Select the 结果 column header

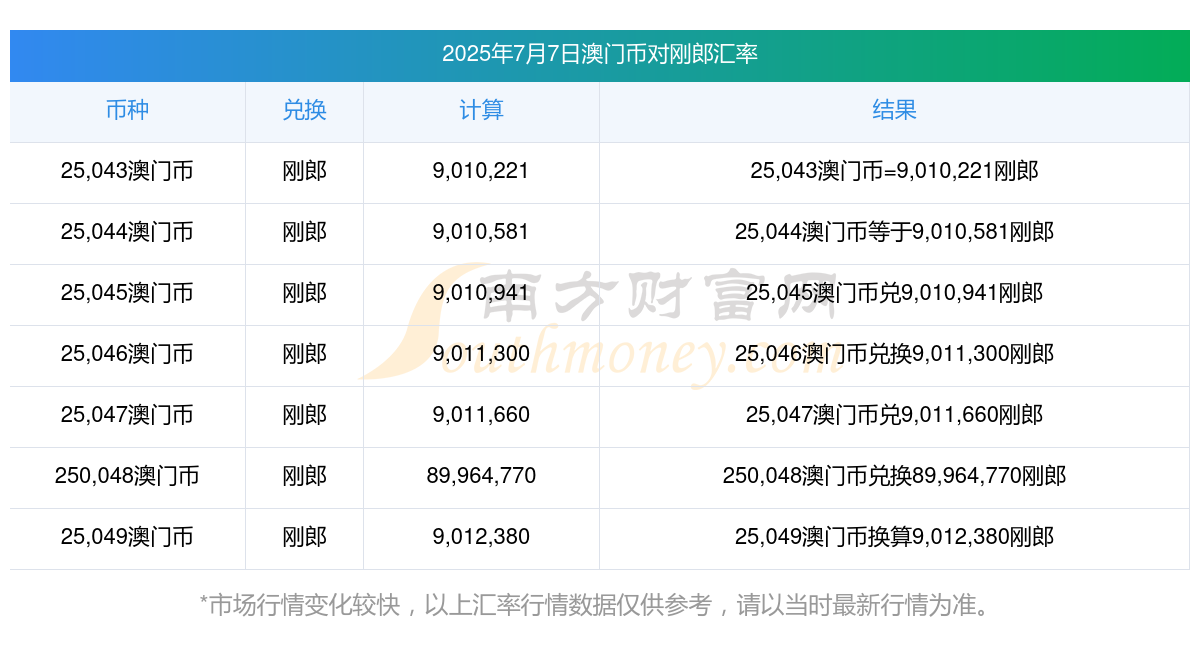(x=894, y=110)
